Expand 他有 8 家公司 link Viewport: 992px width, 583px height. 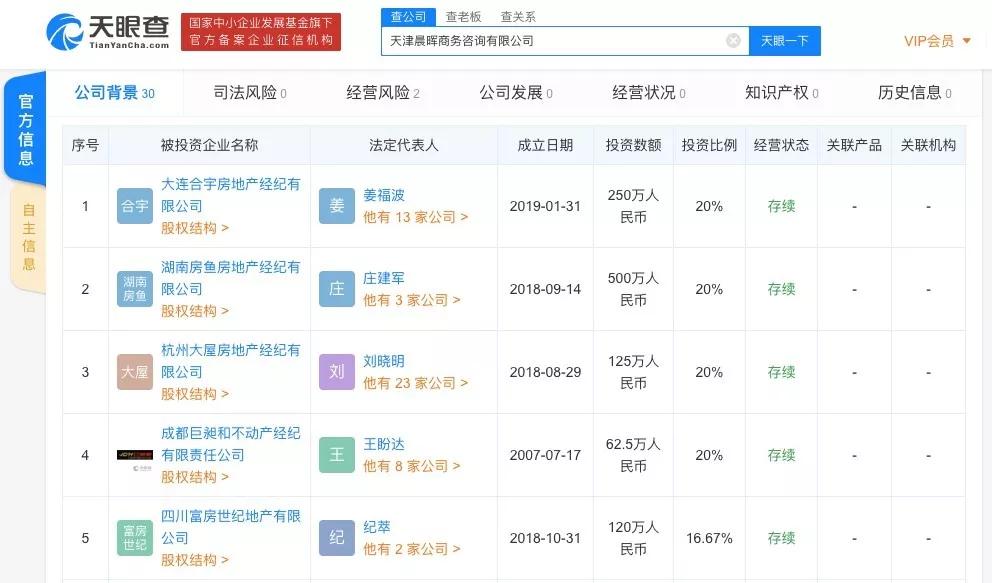412,465
